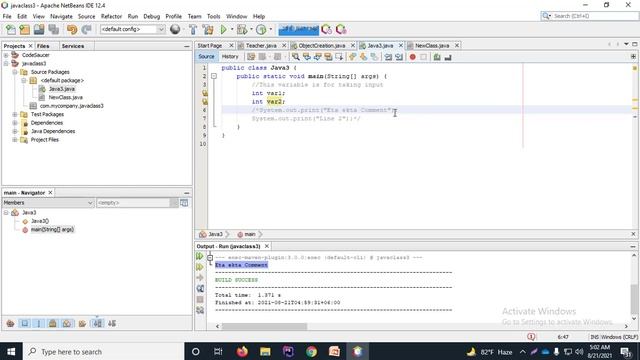Click the Re-run green arrows icon in Output
This screenshot has height=360, width=640.
(x=200, y=256)
